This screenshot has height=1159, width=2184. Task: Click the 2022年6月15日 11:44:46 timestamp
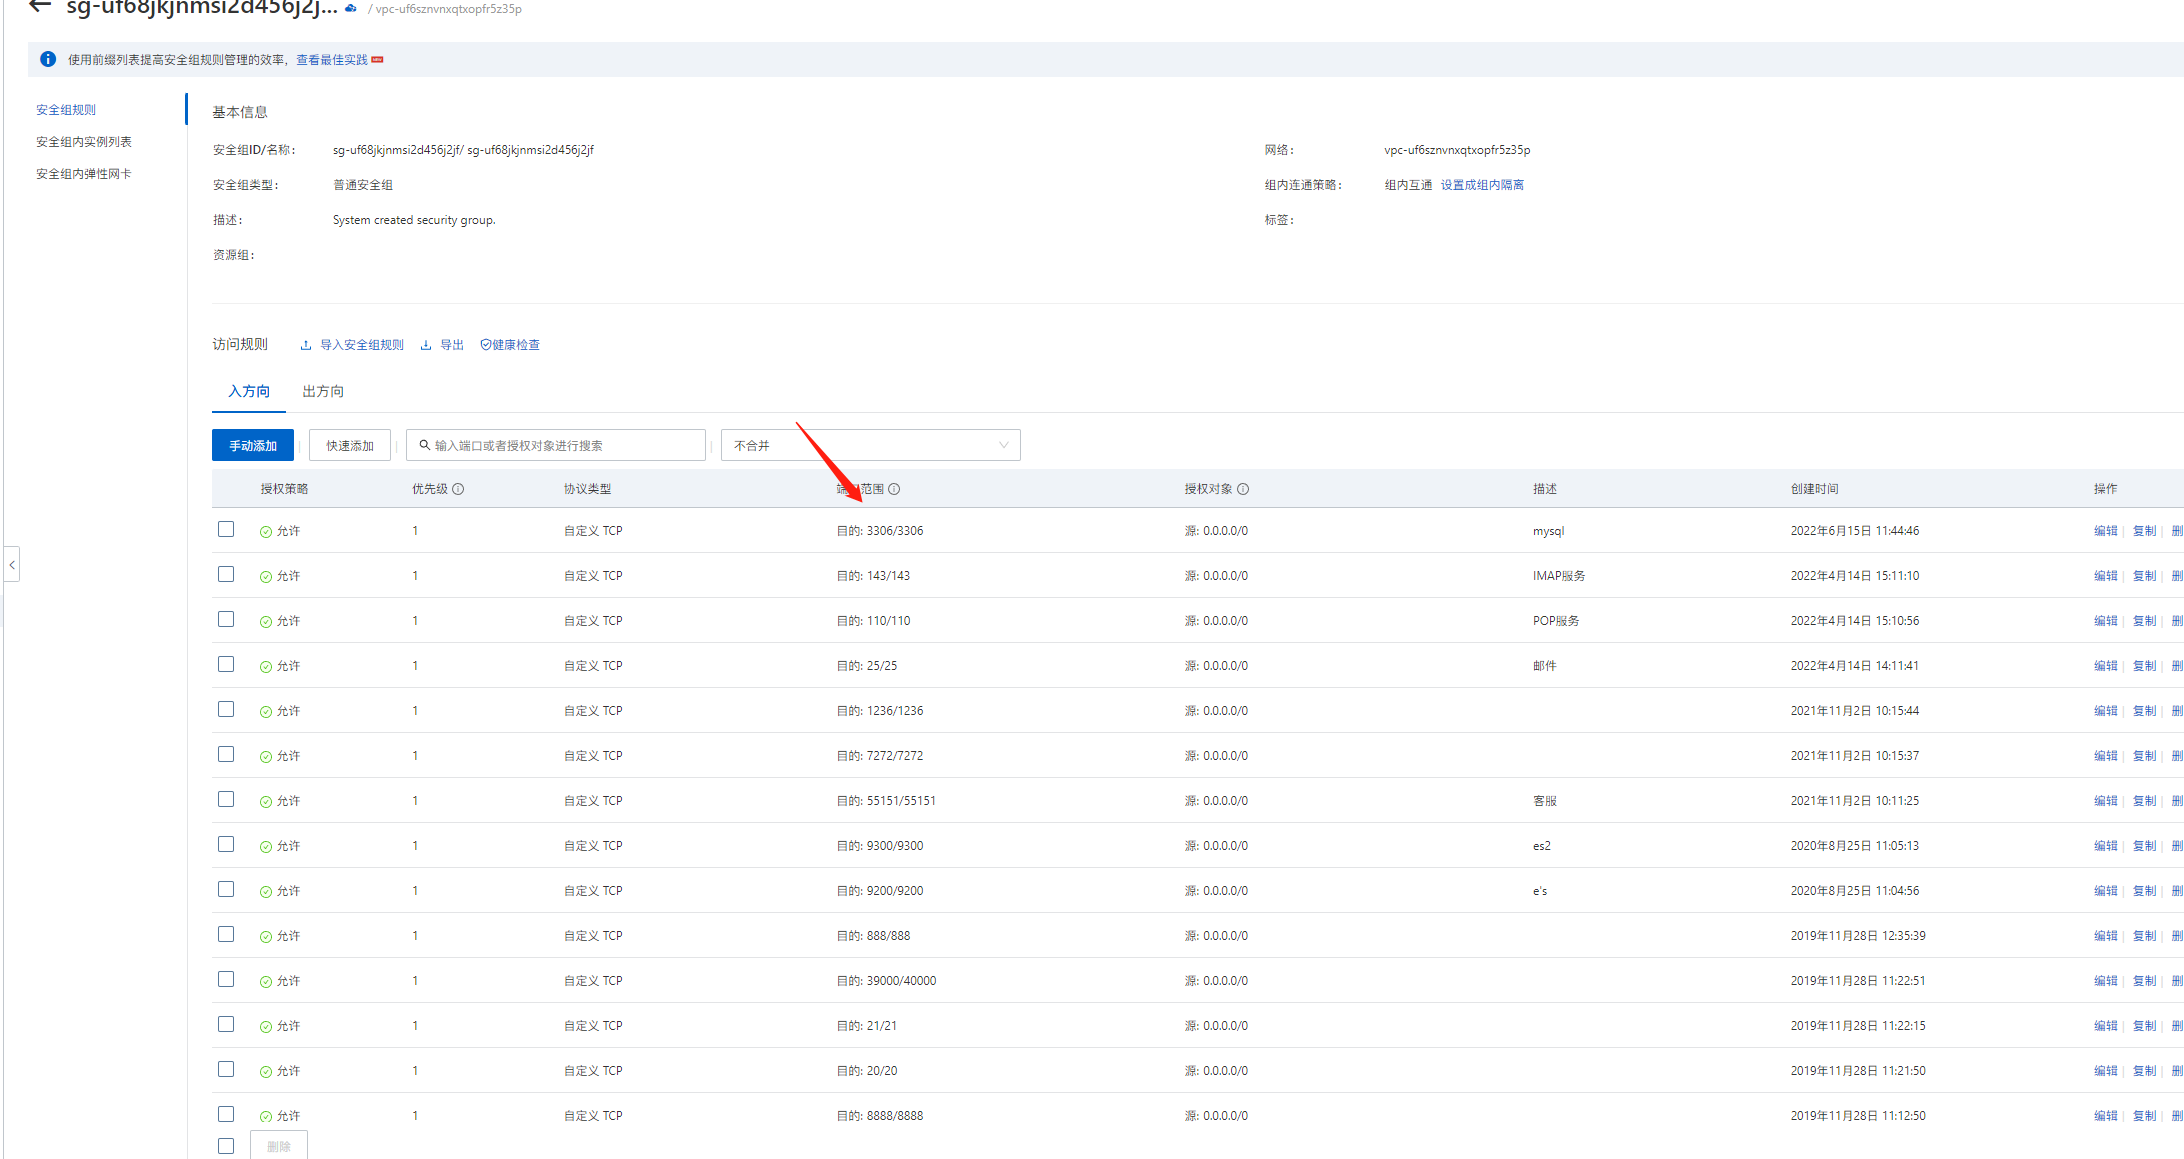click(x=1855, y=531)
